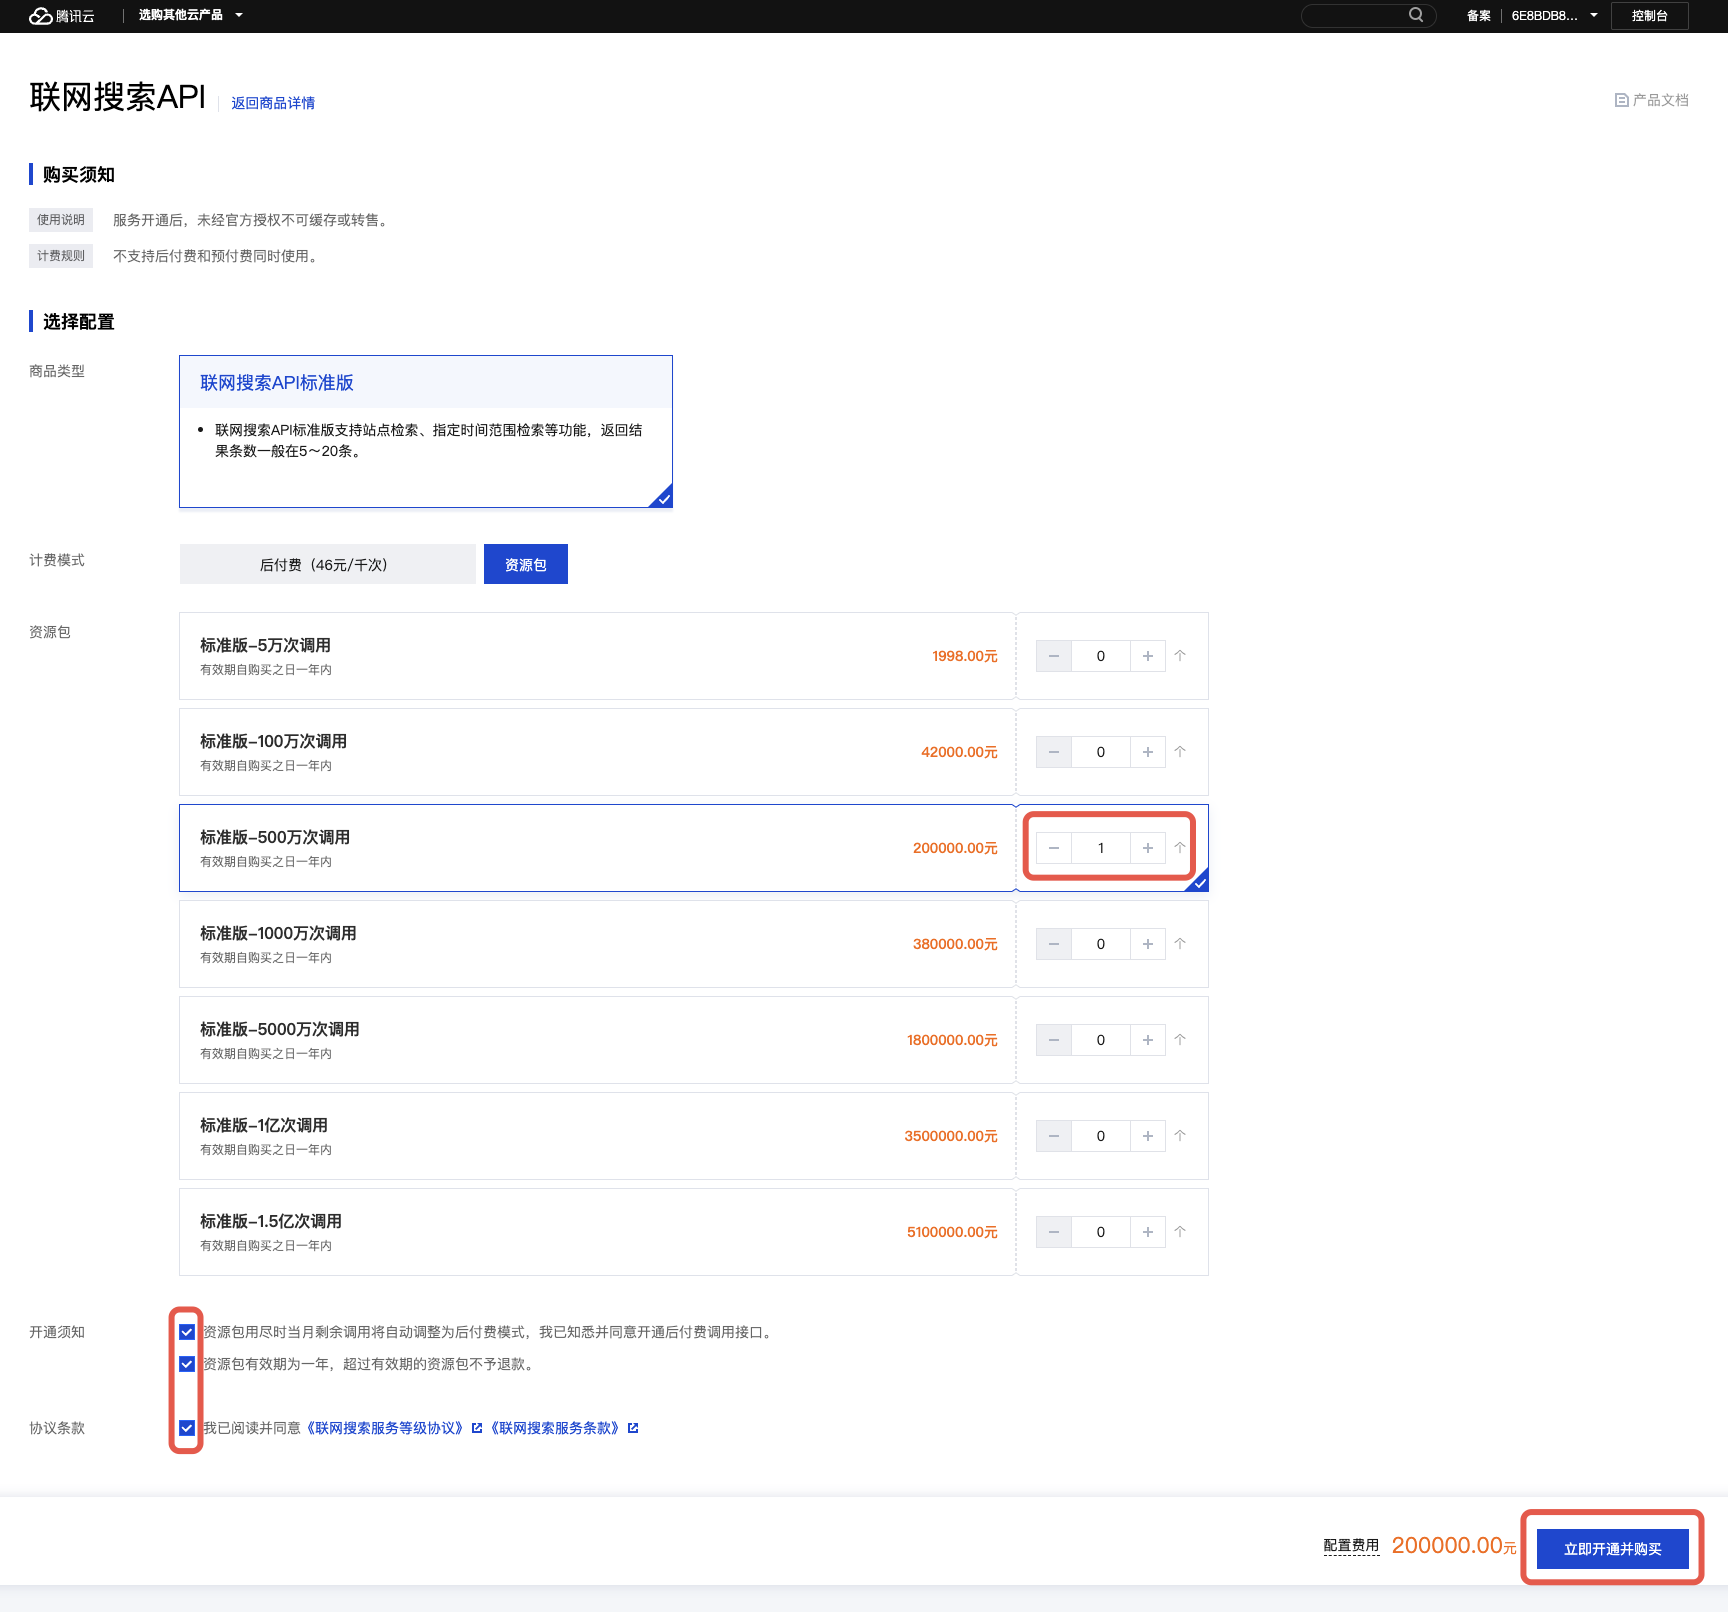This screenshot has width=1728, height=1612.
Task: Open 产品文档 product documentation
Action: tap(1651, 100)
